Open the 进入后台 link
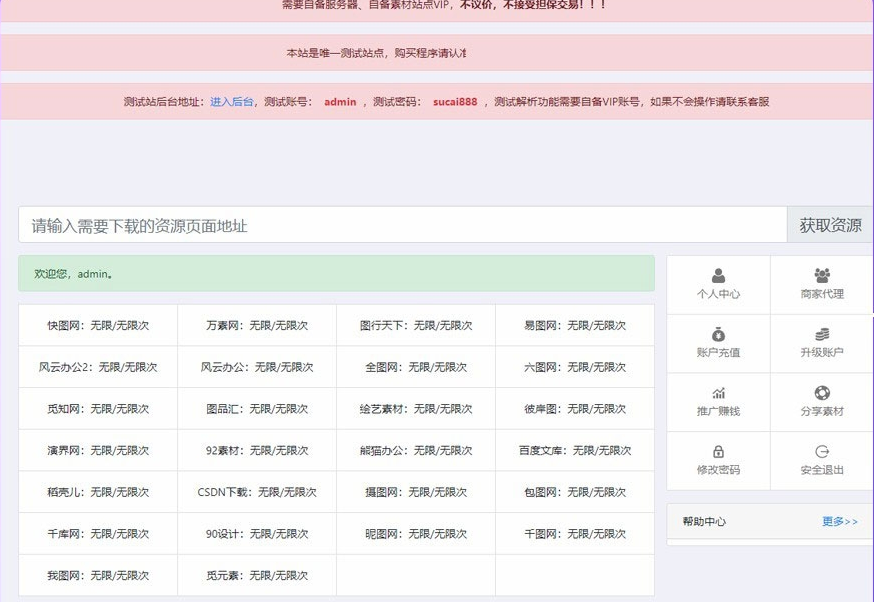The image size is (874, 602). coord(232,102)
